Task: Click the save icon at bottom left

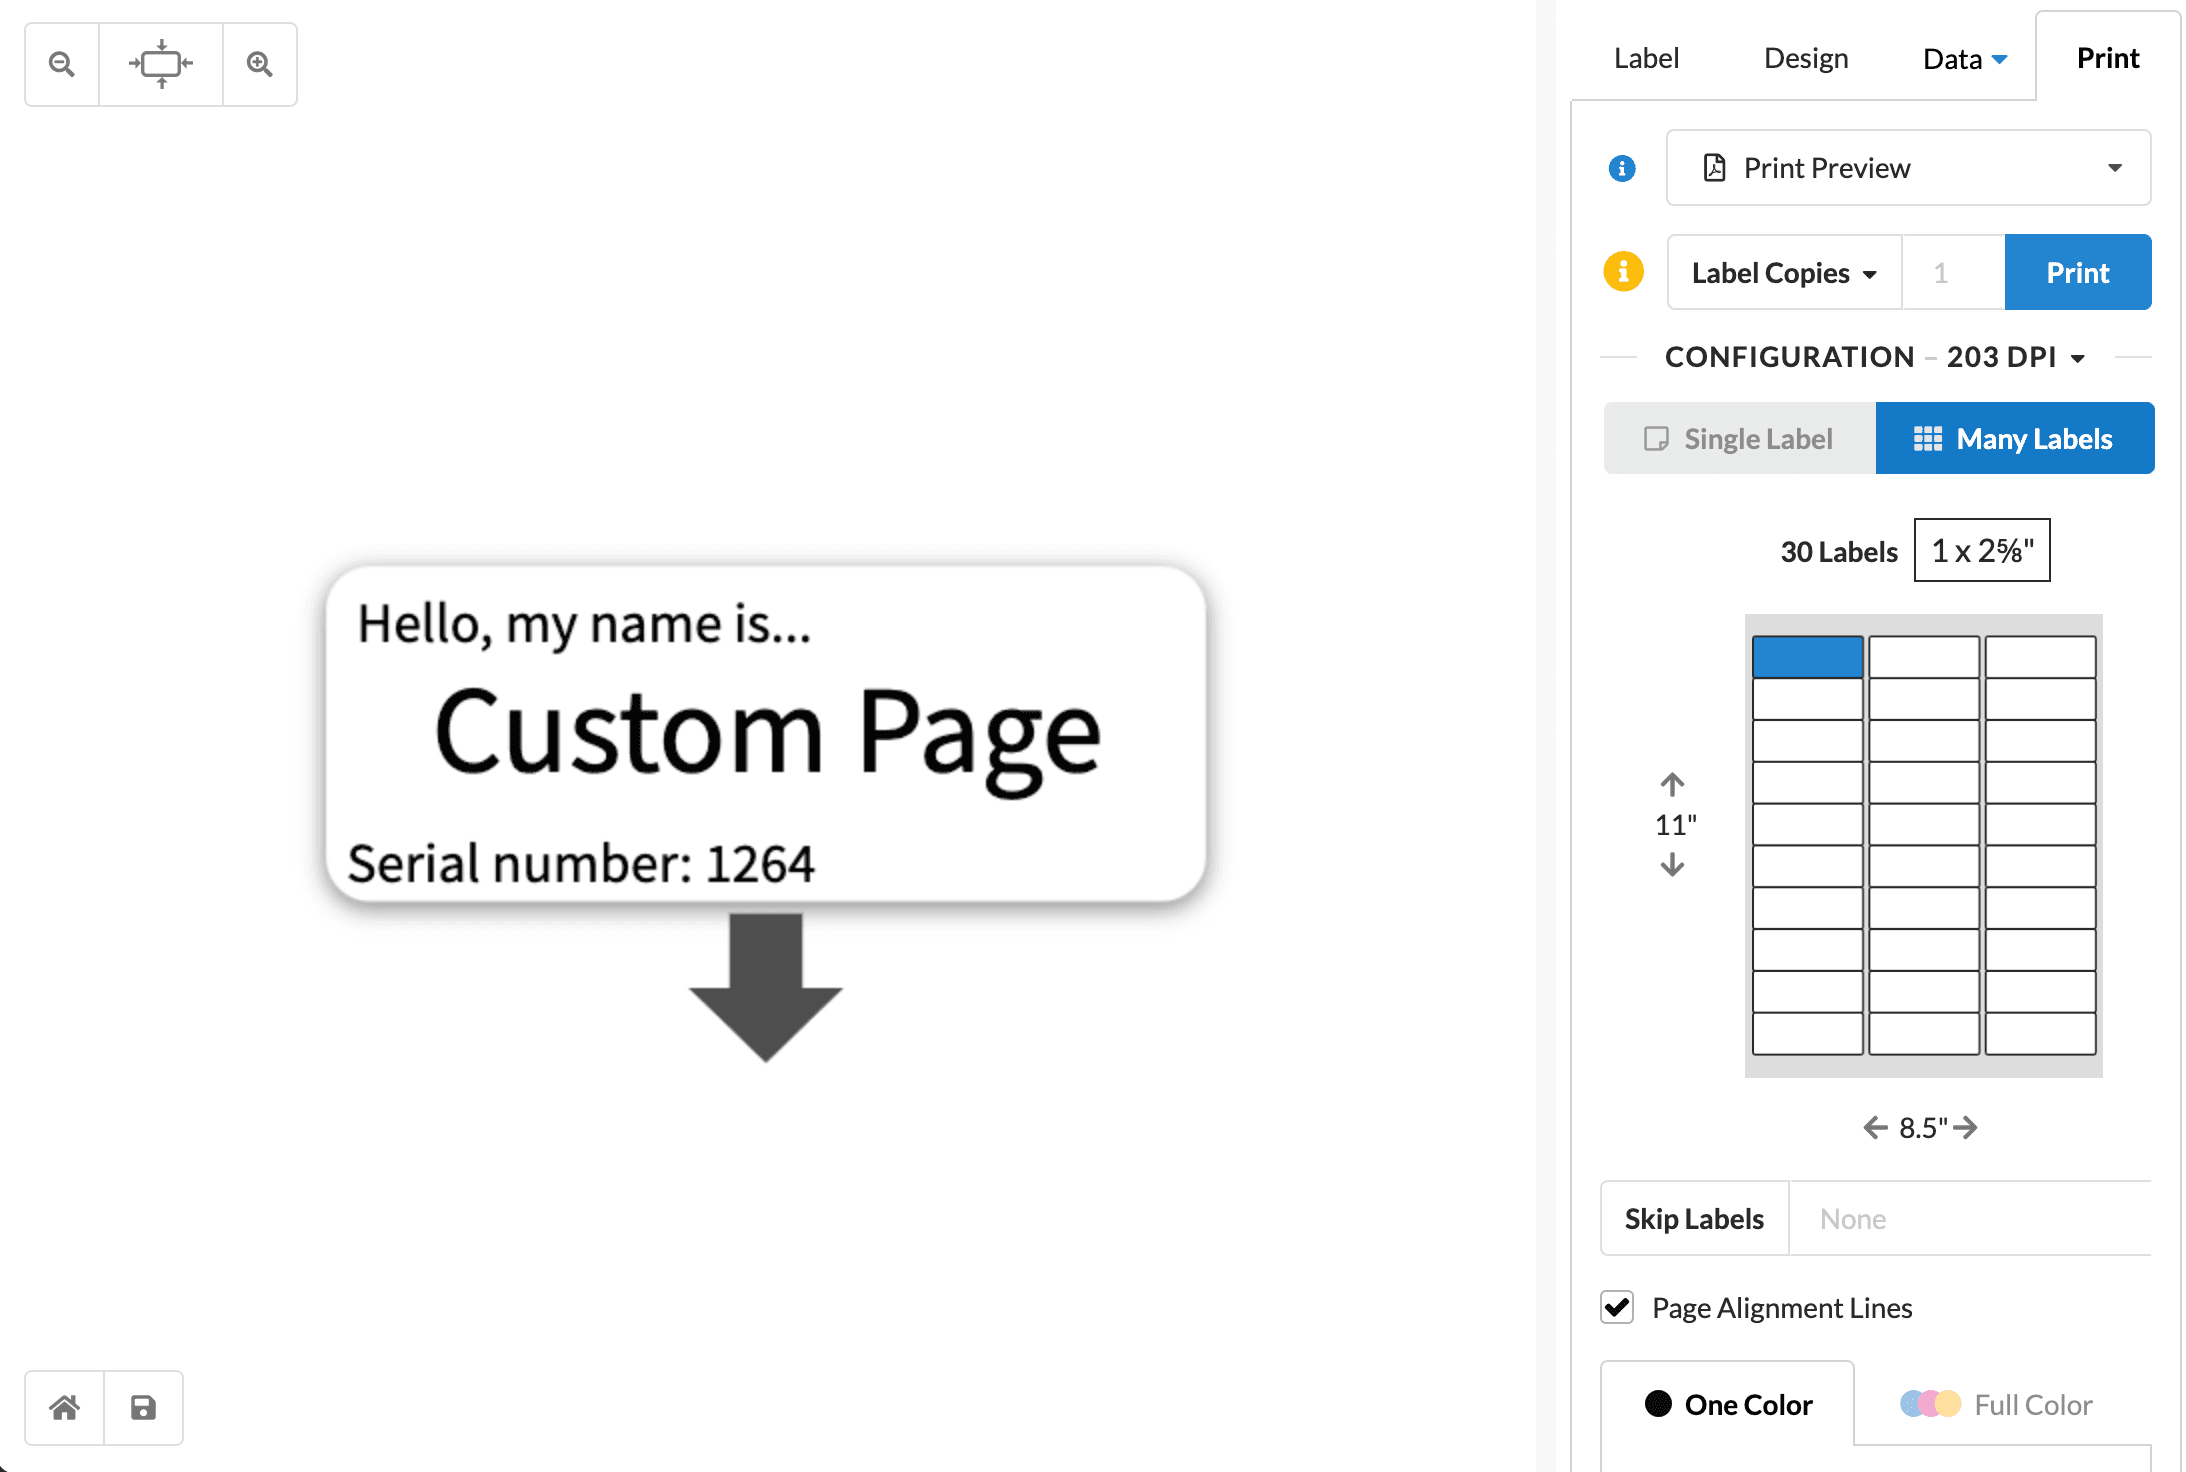Action: coord(143,1407)
